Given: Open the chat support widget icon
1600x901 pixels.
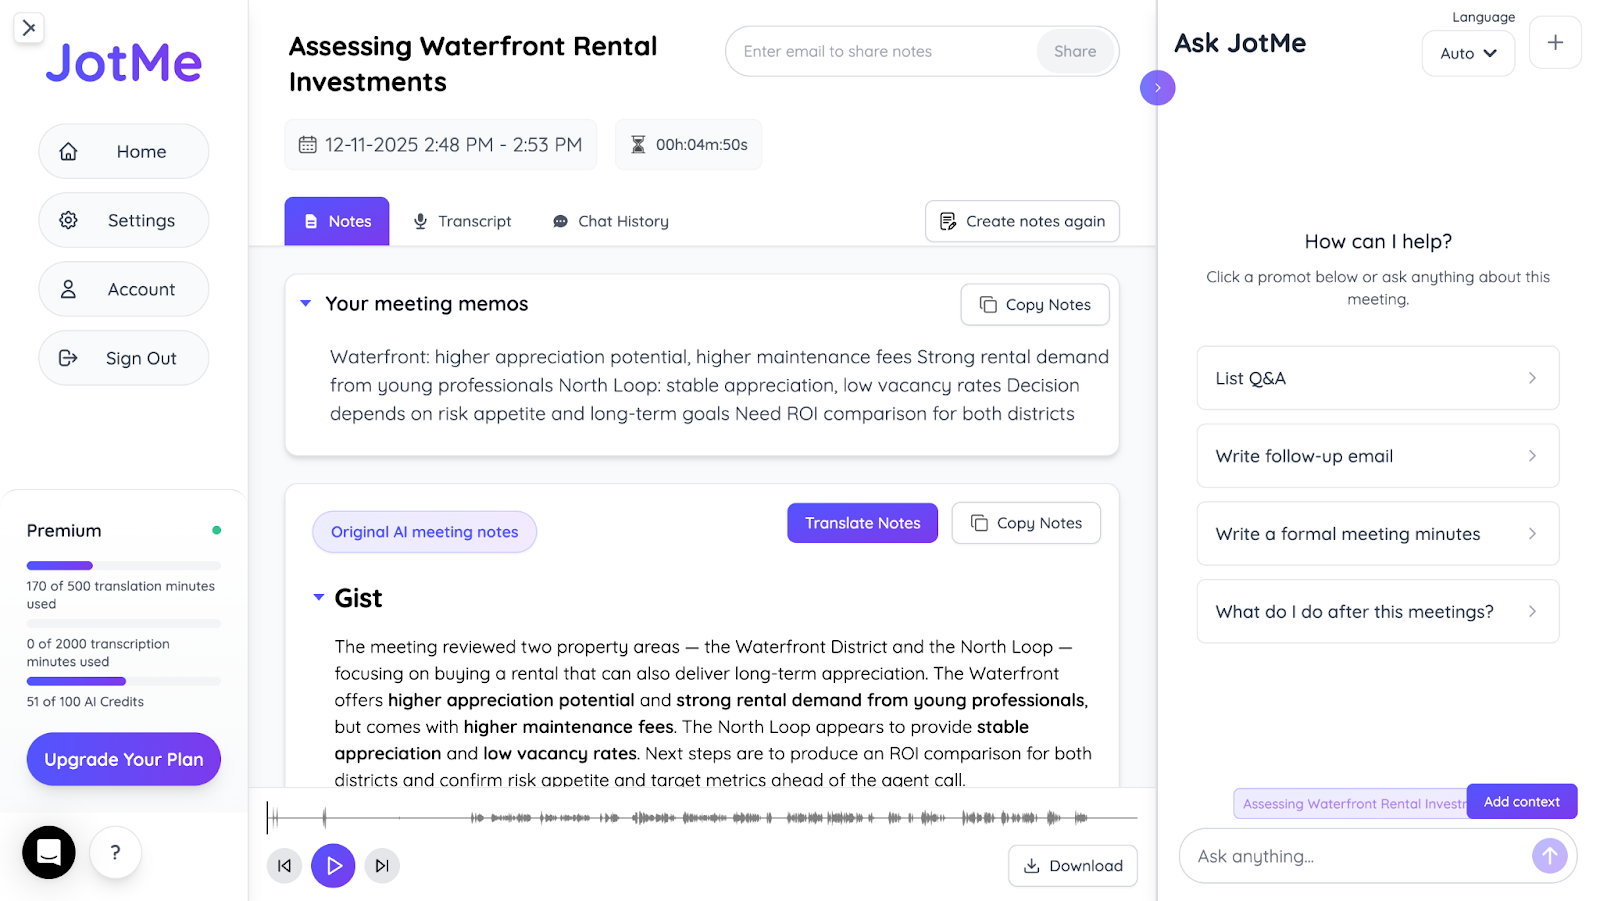Looking at the screenshot, I should point(49,852).
